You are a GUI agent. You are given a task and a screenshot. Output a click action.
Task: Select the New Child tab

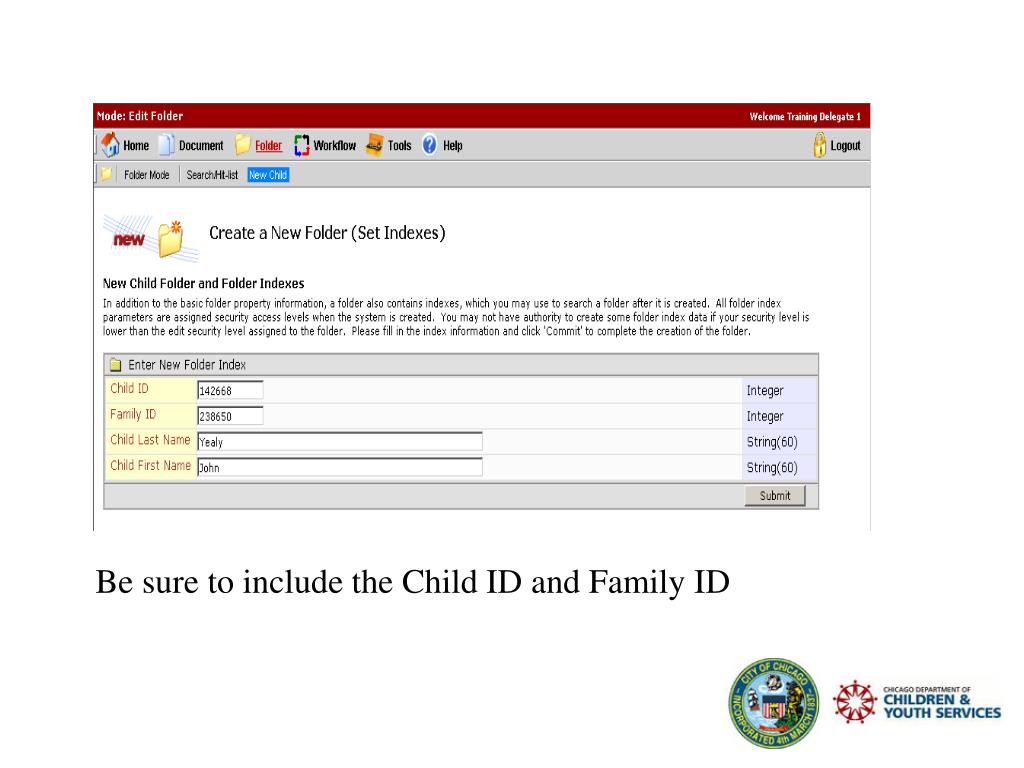coord(268,175)
